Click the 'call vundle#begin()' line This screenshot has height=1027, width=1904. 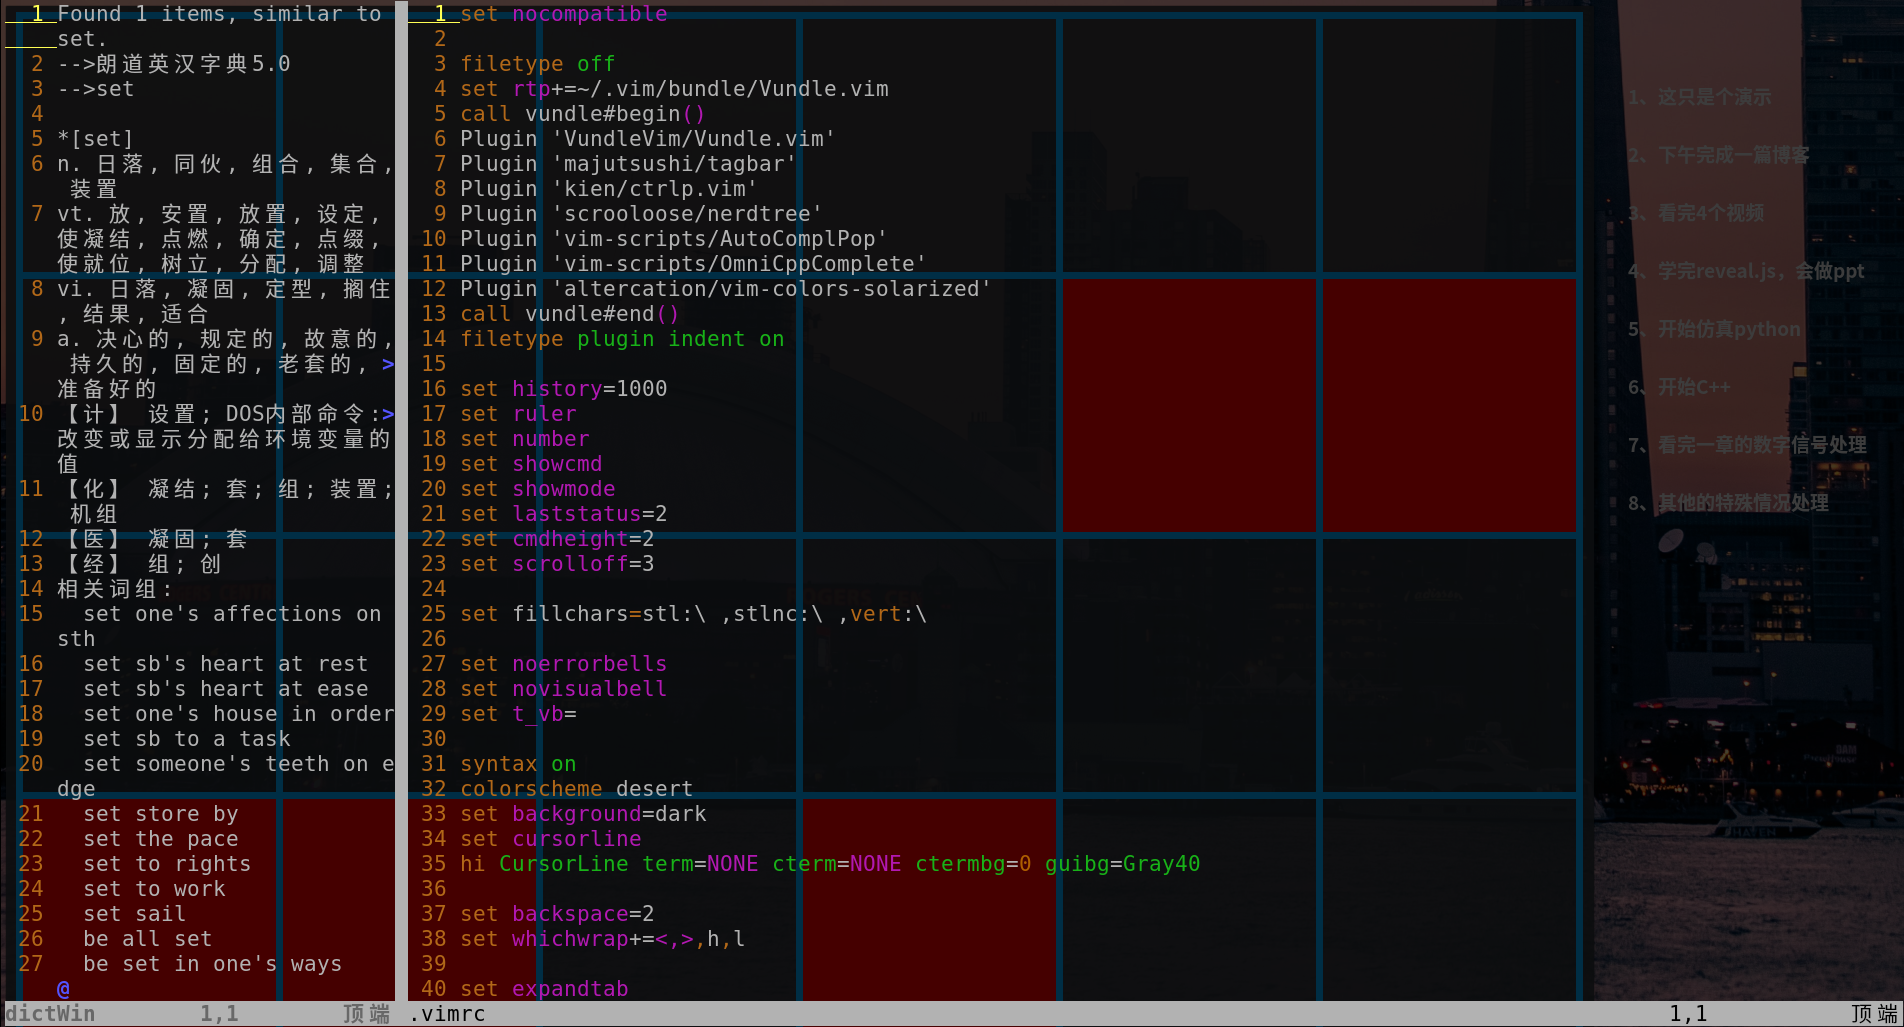583,114
